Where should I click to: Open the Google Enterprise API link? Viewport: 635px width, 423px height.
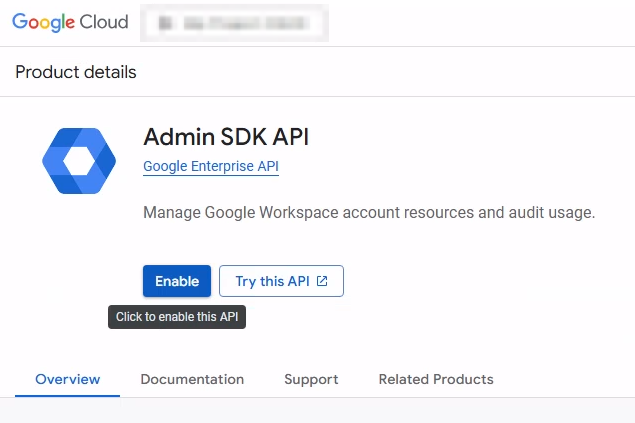pyautogui.click(x=211, y=166)
